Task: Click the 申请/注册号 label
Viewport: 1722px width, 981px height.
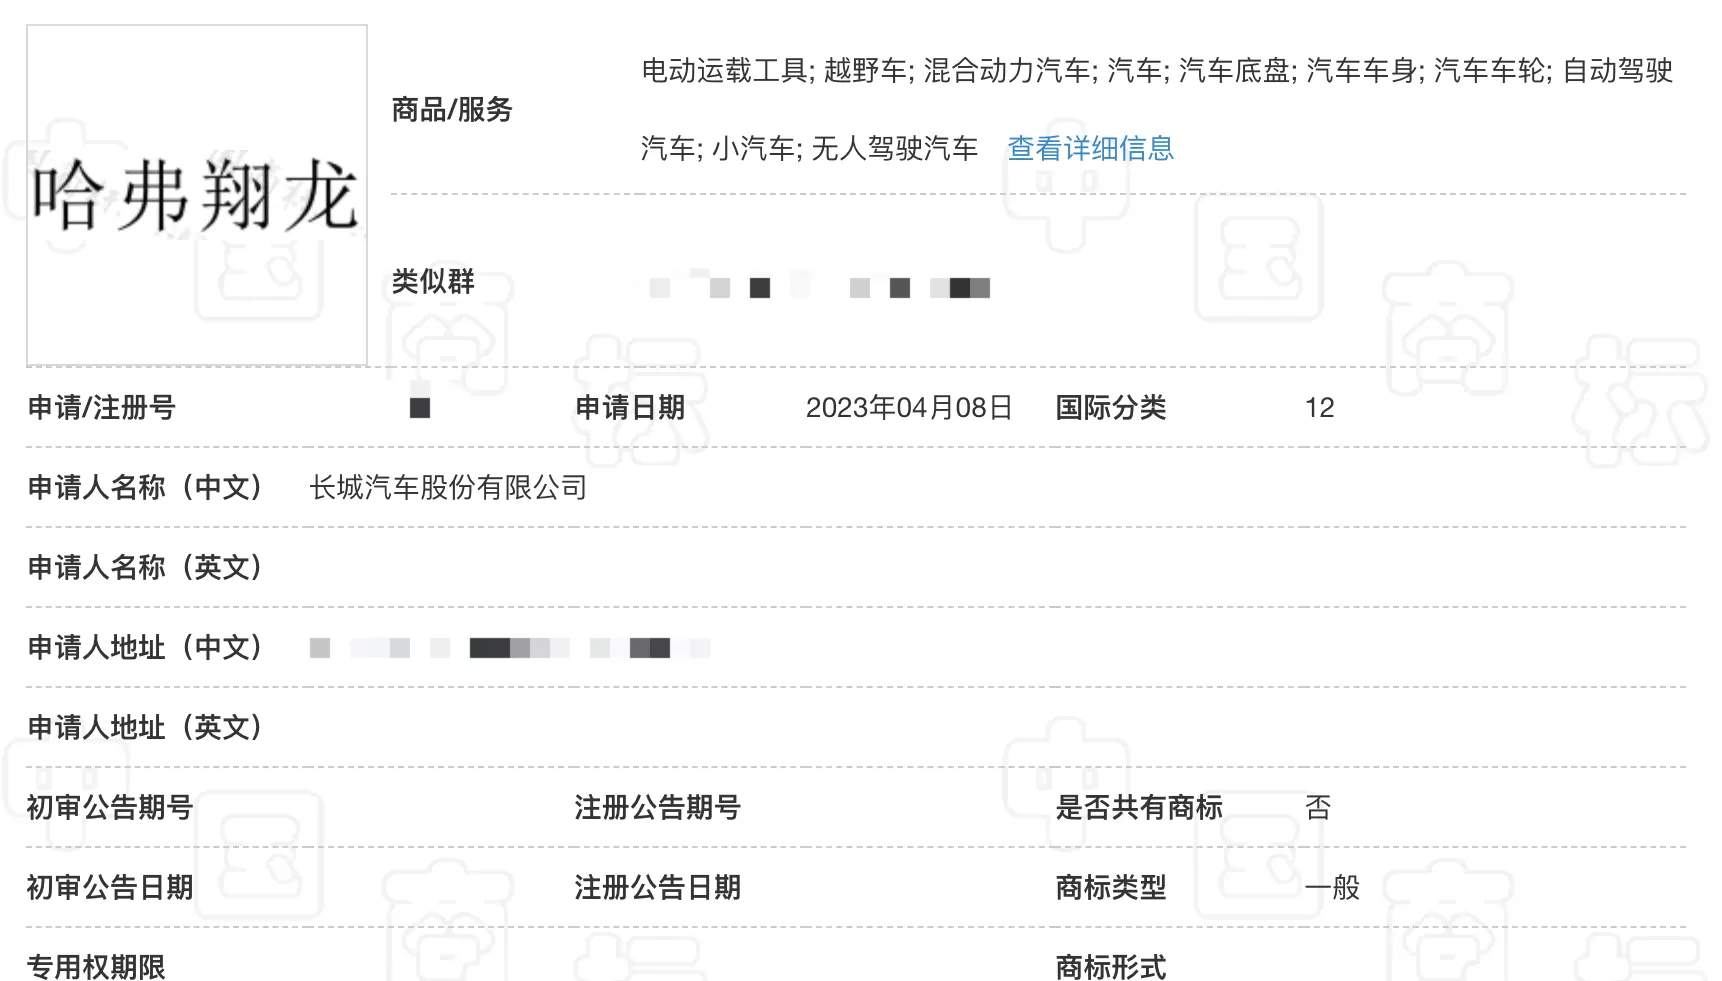Action: pyautogui.click(x=102, y=407)
